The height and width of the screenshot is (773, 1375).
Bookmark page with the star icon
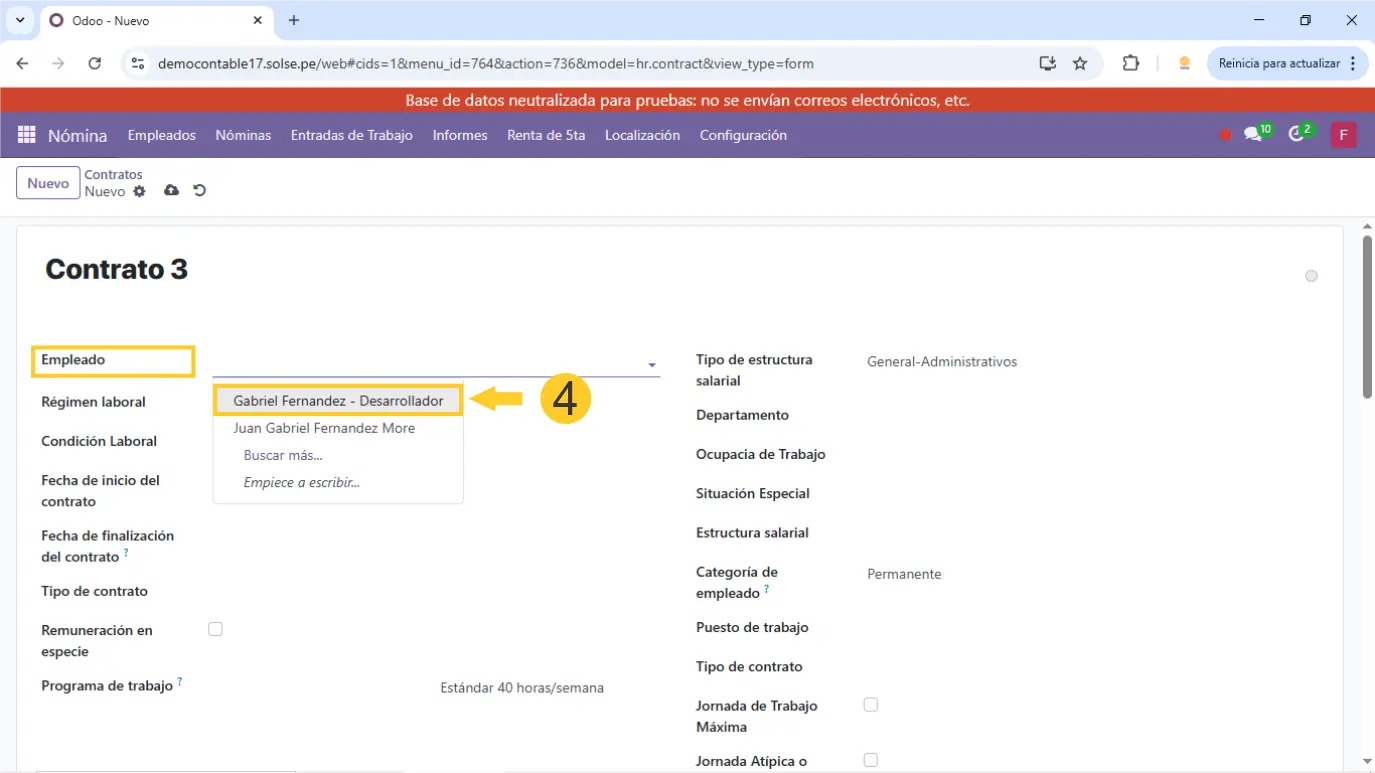(1080, 63)
